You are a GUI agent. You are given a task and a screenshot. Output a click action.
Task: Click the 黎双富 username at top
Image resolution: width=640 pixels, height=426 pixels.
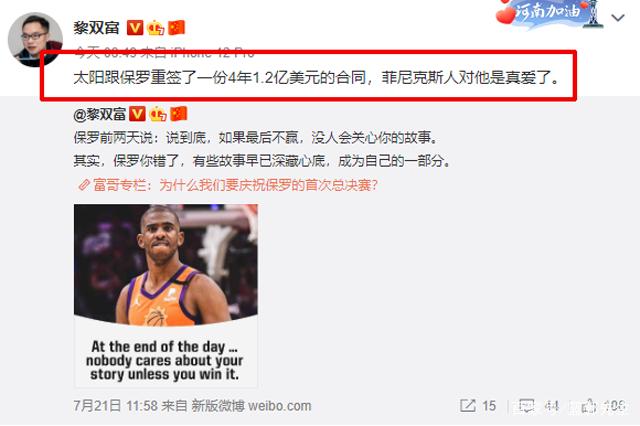[x=97, y=28]
